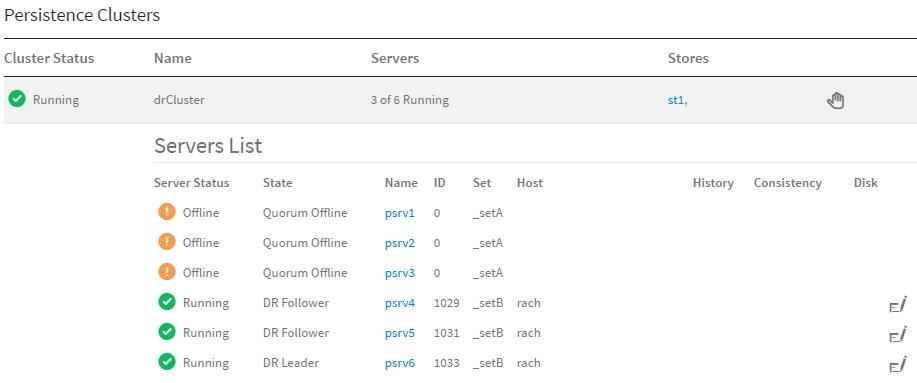Click the Server Status column header
This screenshot has height=383, width=917.
pyautogui.click(x=192, y=183)
